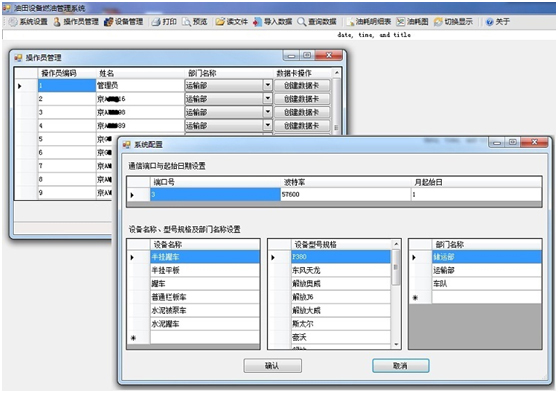558x393 pixels.
Task: Select P380 in the 设备型号规格 list
Action: pyautogui.click(x=341, y=257)
